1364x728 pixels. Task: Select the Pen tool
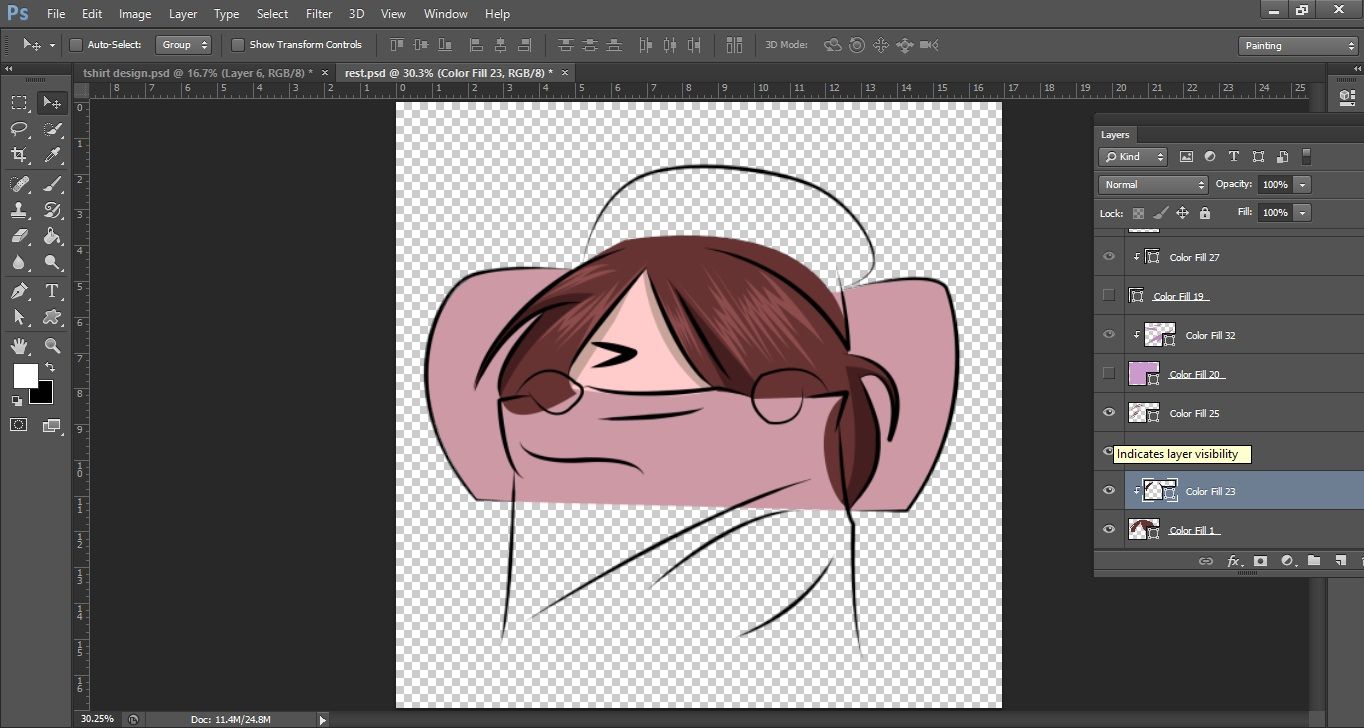tap(19, 291)
